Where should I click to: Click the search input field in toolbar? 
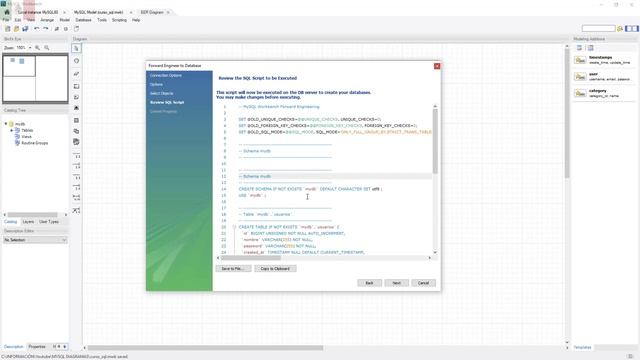598,29
